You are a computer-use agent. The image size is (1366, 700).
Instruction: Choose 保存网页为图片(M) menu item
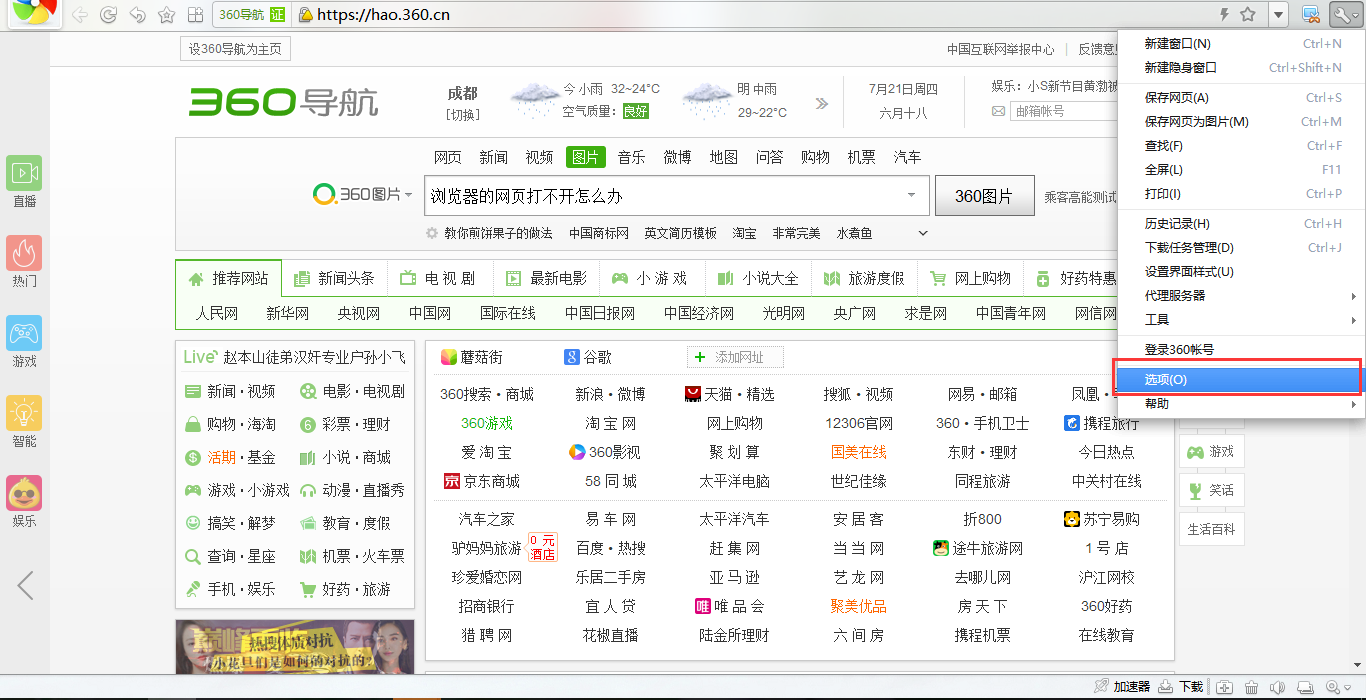pos(1239,122)
